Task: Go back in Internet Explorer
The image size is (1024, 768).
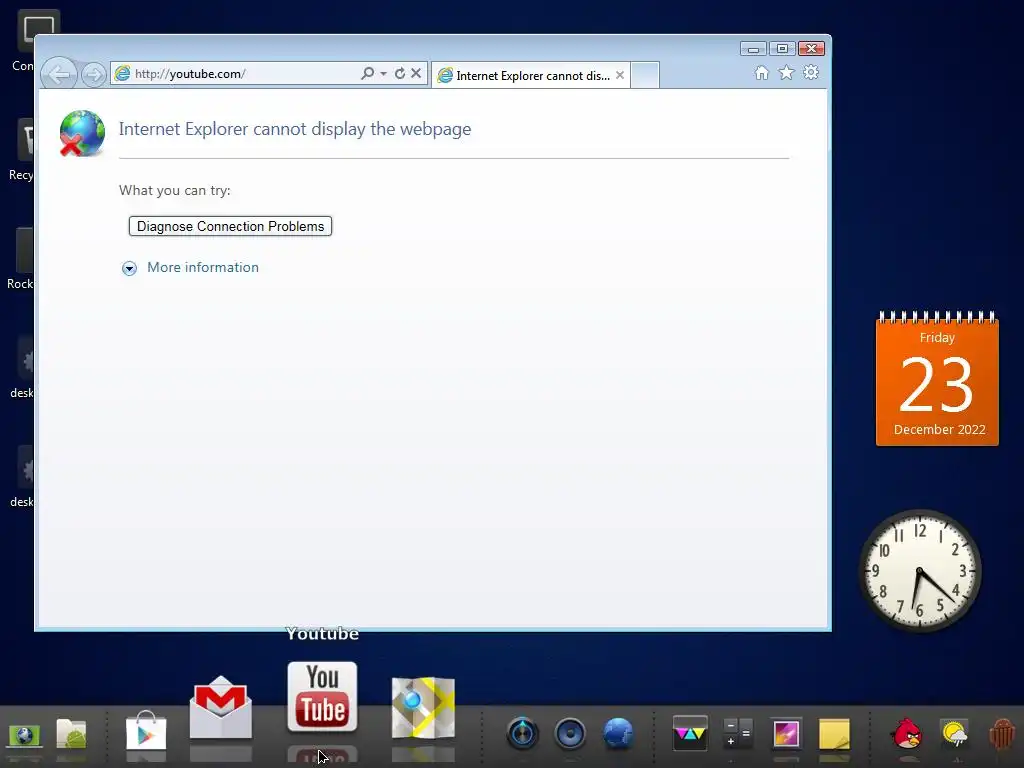Action: [x=59, y=74]
